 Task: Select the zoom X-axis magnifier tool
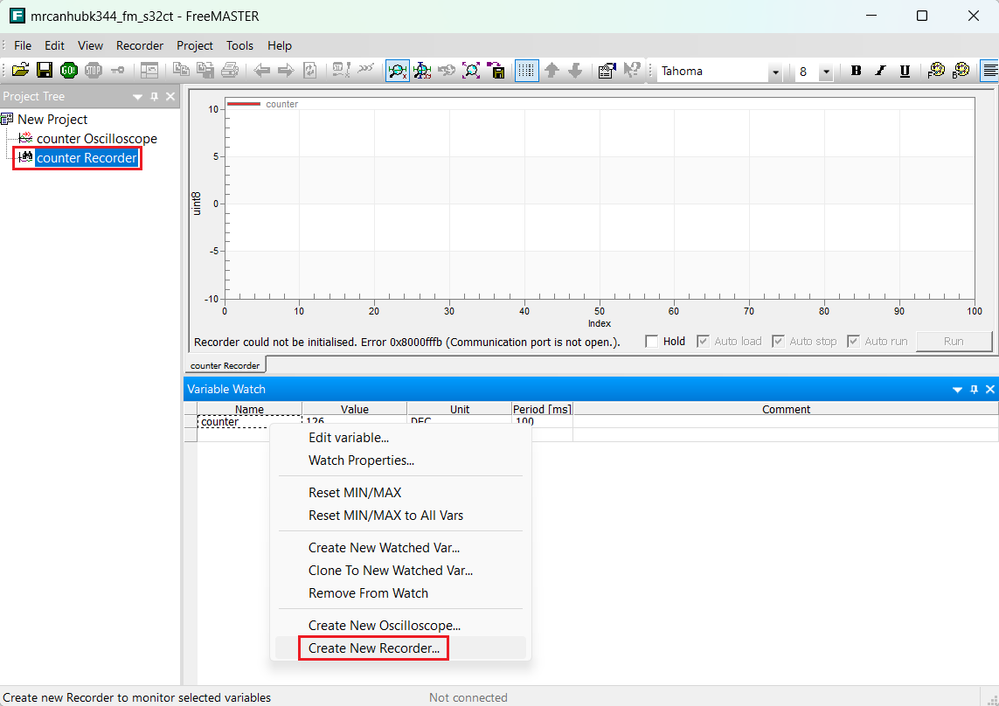pyautogui.click(x=398, y=70)
